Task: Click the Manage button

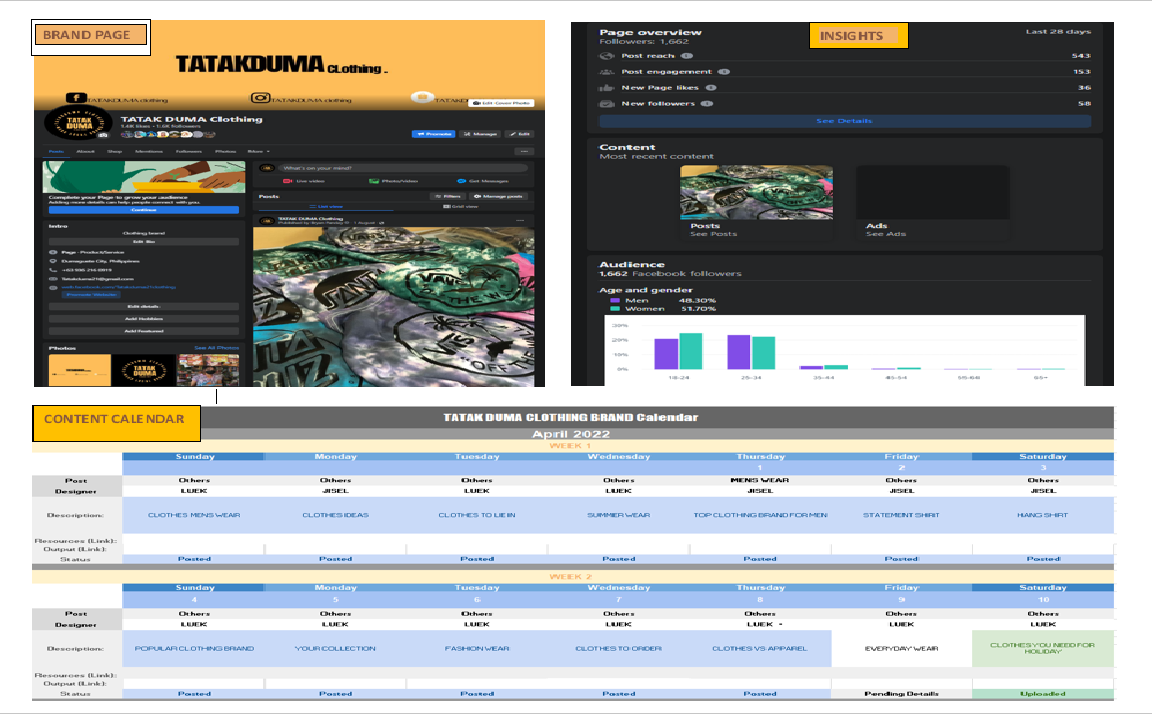Action: (x=479, y=134)
